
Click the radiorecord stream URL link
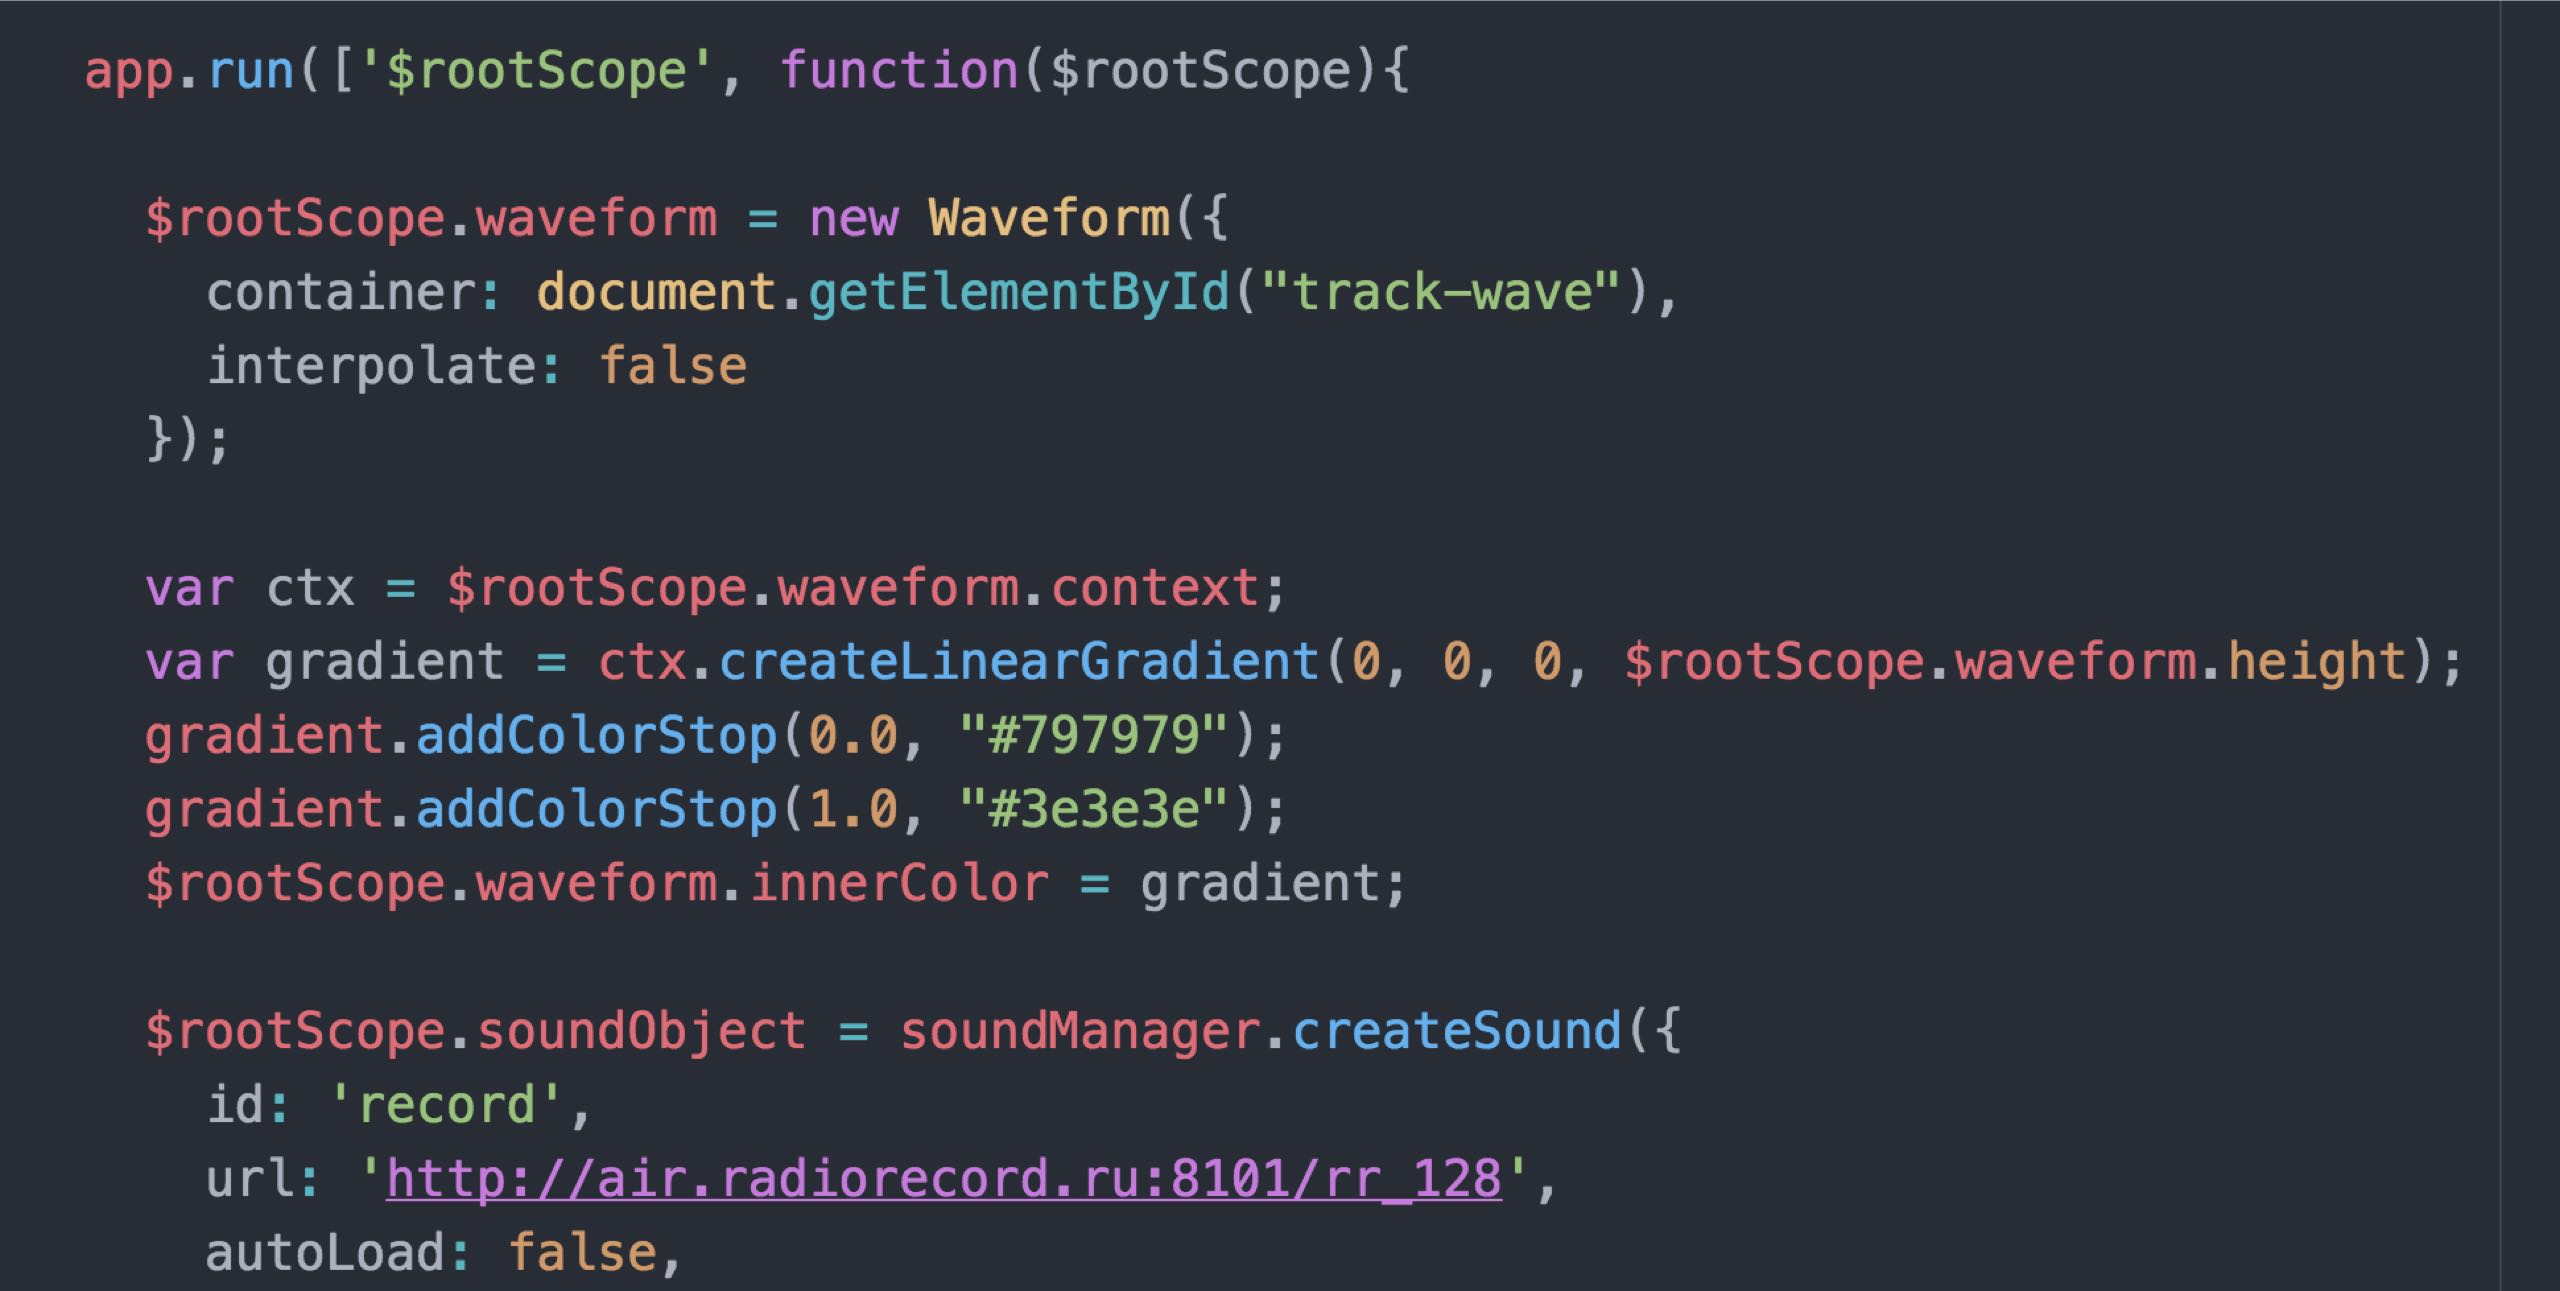point(943,1179)
